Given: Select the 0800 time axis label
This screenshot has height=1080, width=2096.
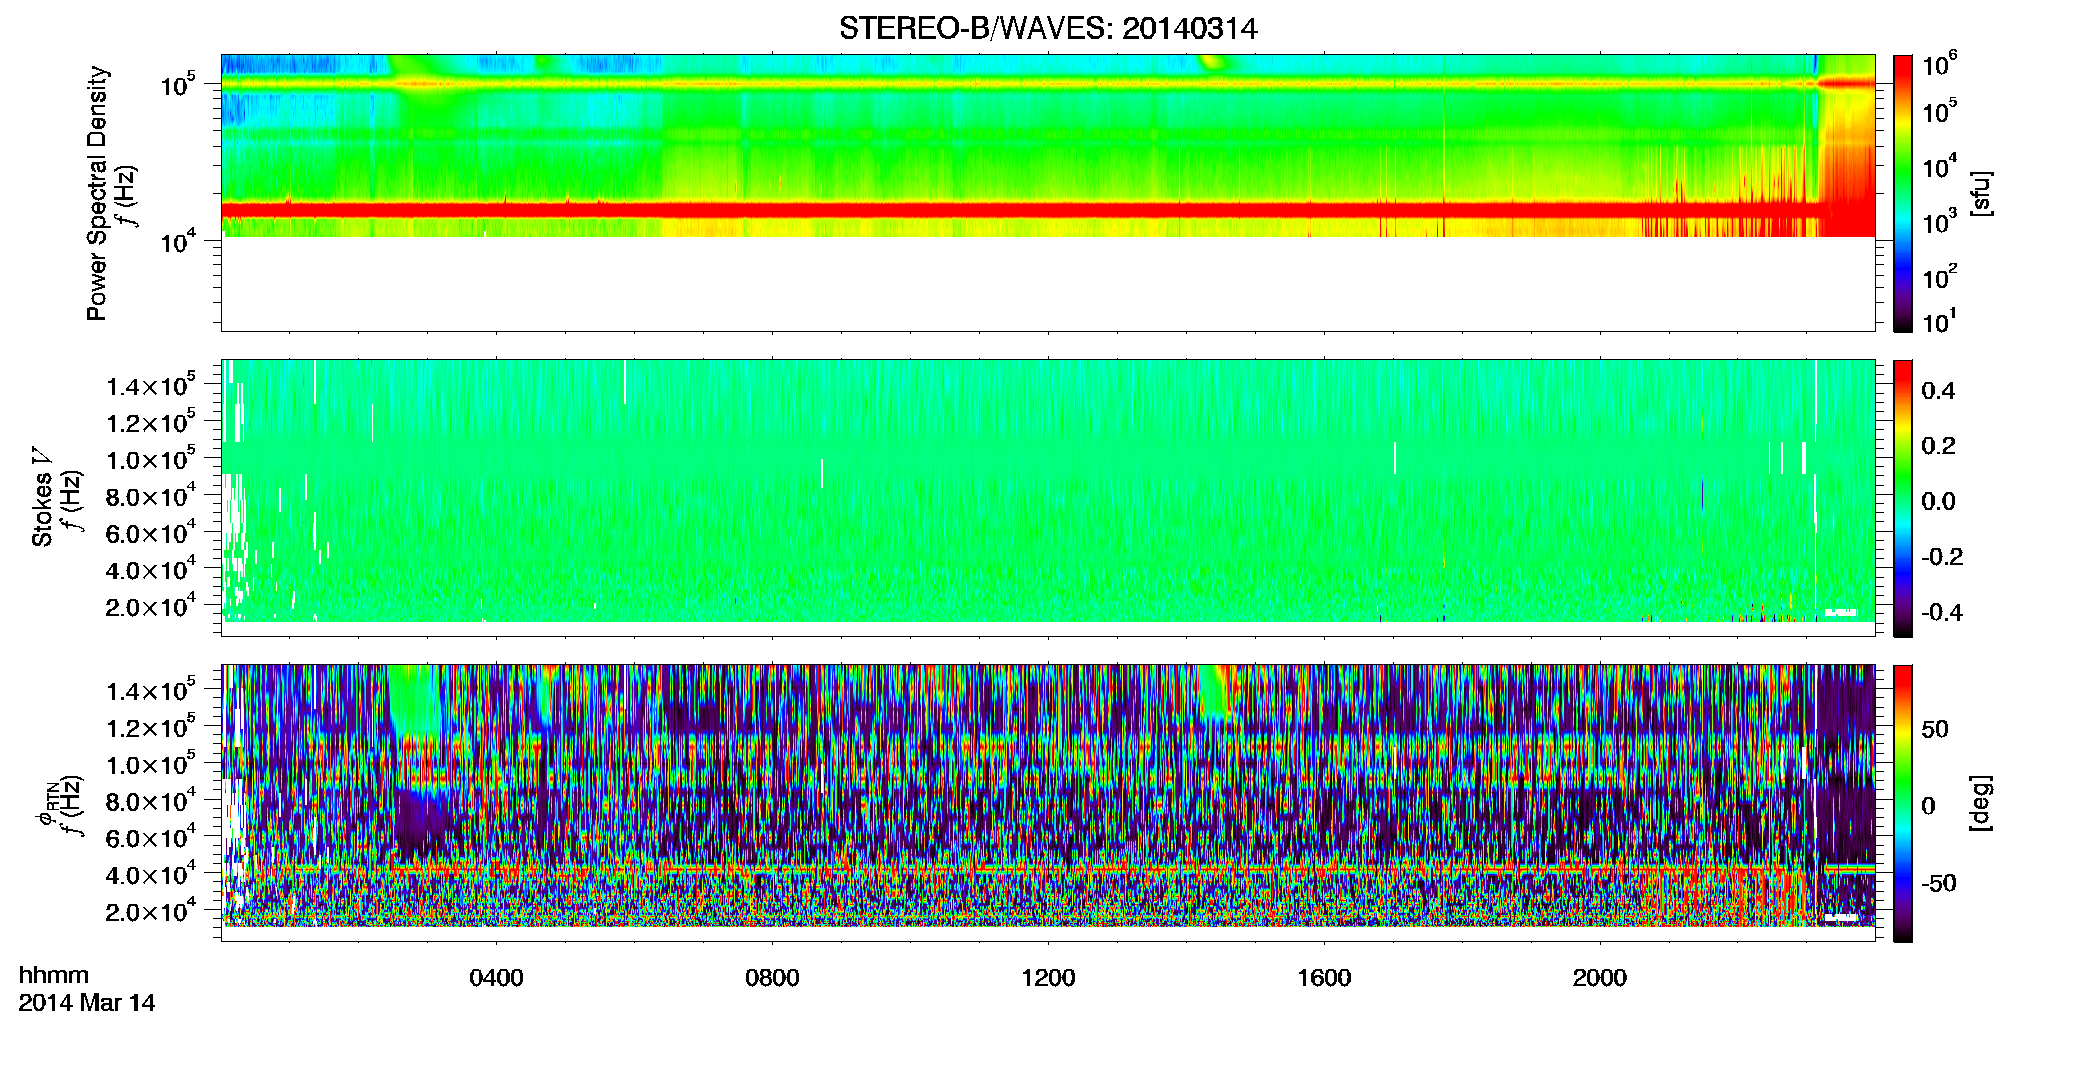Looking at the screenshot, I should (x=772, y=978).
